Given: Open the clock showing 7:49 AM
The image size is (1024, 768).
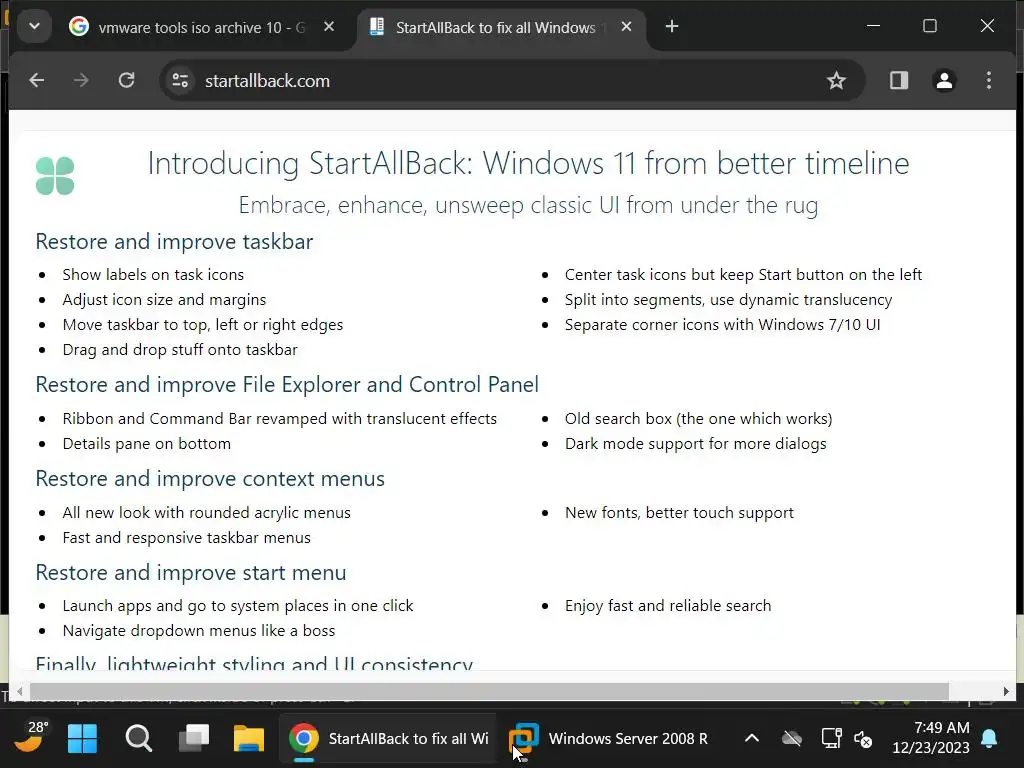Looking at the screenshot, I should [x=931, y=737].
